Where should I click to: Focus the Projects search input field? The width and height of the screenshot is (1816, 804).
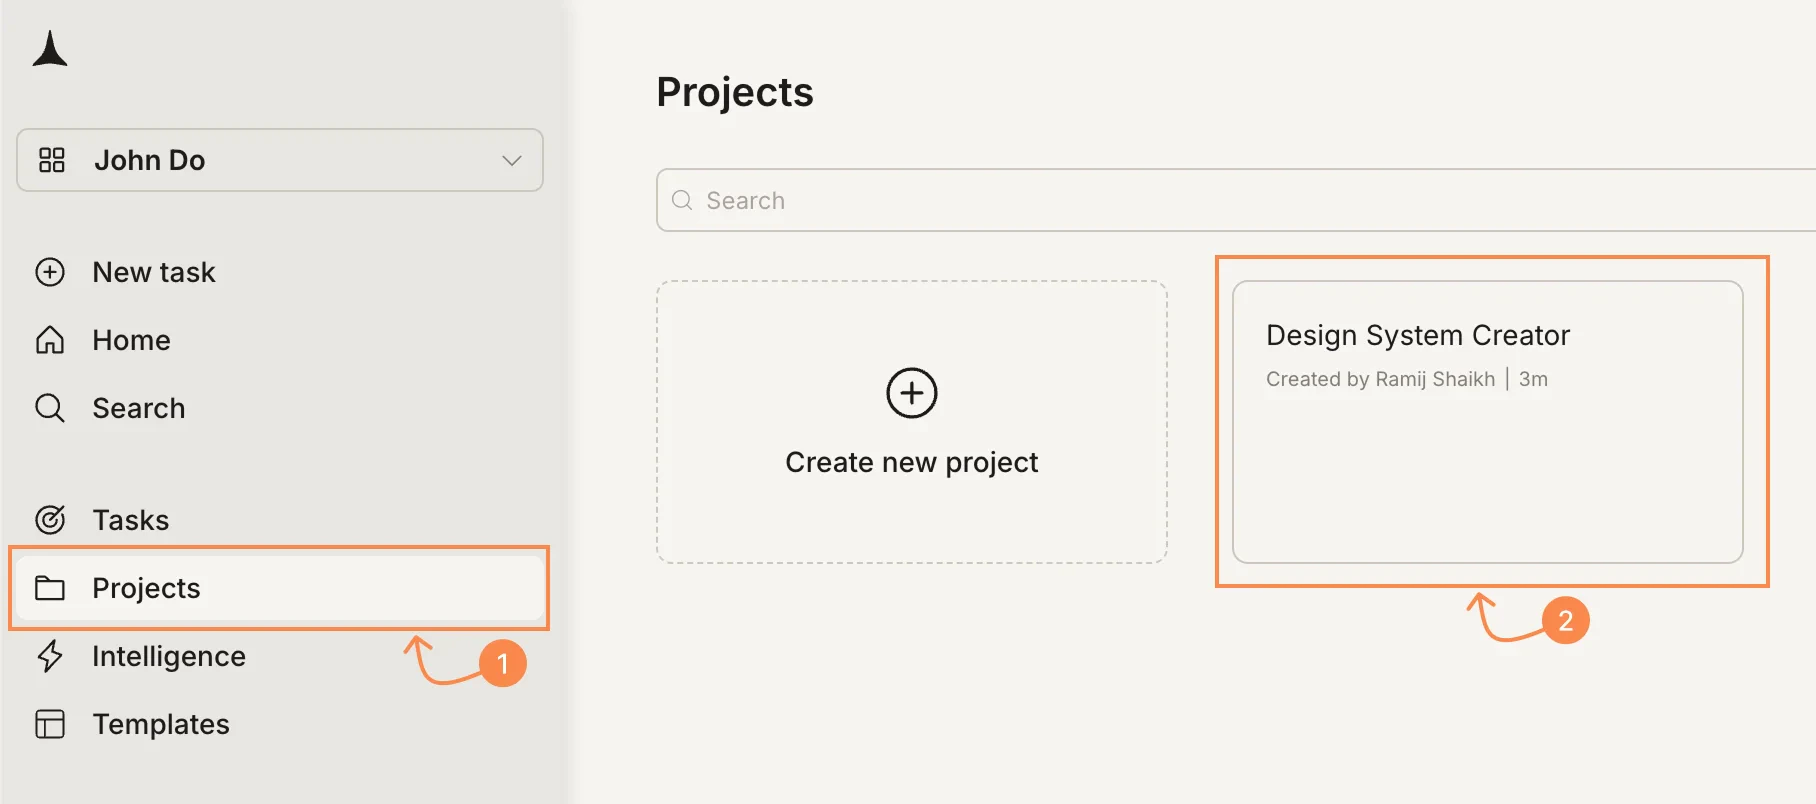point(1236,200)
